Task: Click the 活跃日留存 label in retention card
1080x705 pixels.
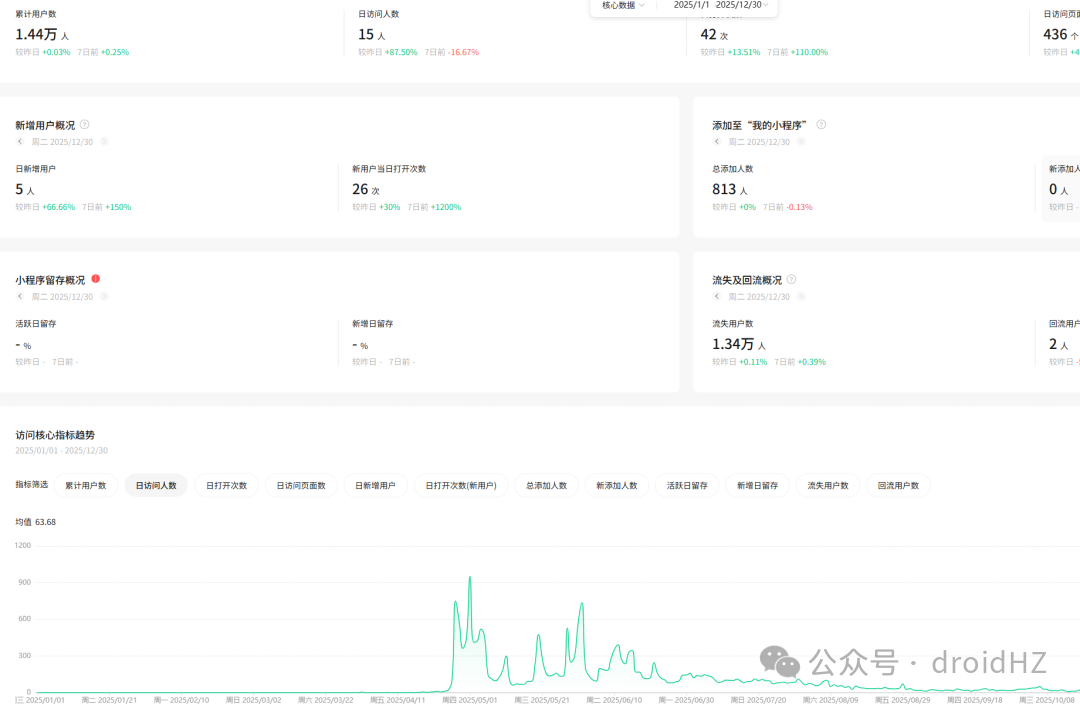Action: tap(36, 324)
